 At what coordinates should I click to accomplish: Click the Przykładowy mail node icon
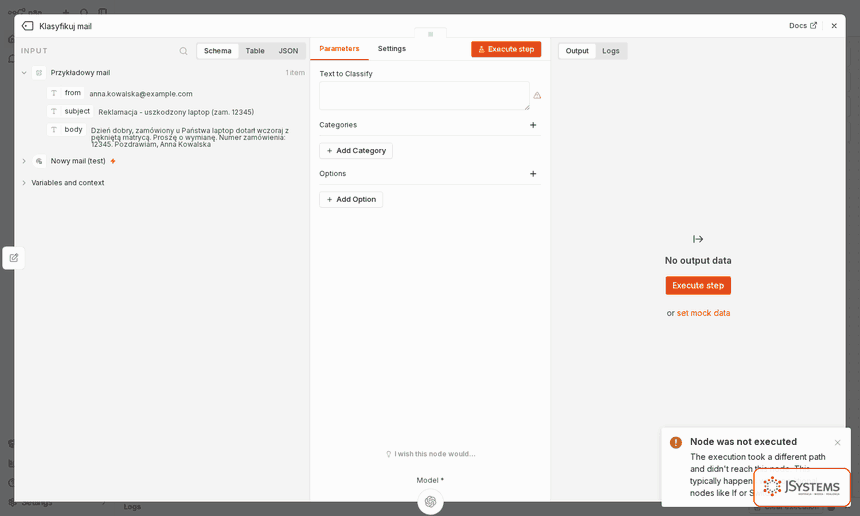point(39,72)
